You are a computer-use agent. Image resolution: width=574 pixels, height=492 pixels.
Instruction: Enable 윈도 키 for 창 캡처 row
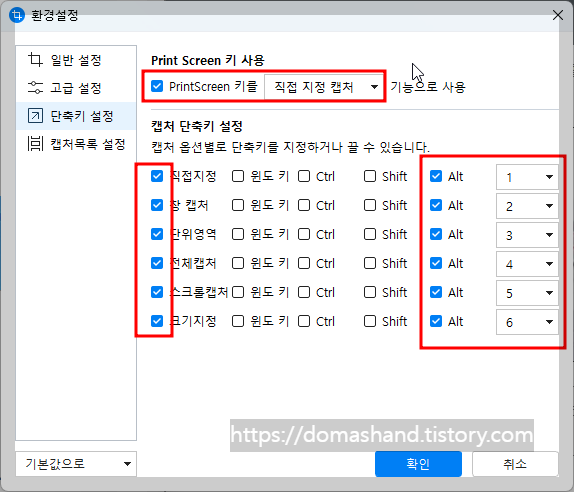point(238,205)
